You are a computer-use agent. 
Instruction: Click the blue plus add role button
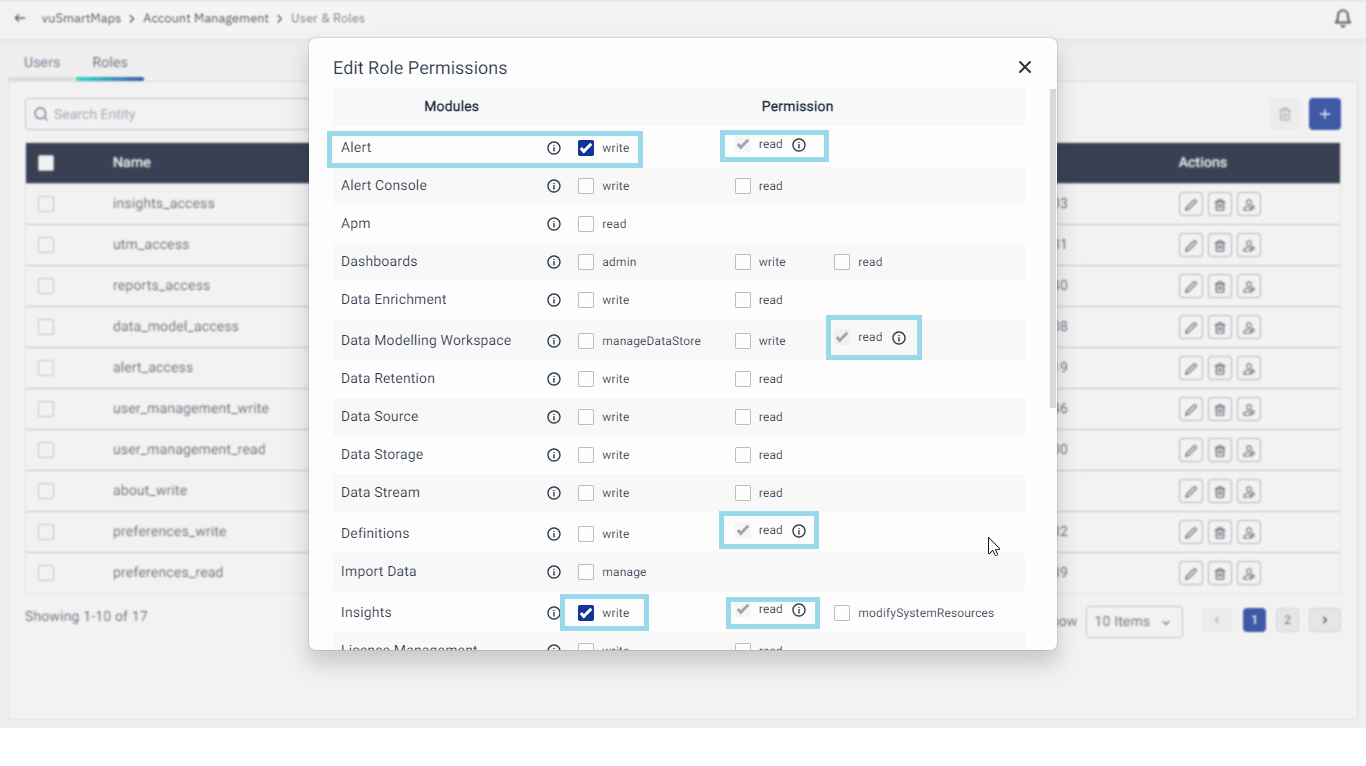[x=1324, y=114]
